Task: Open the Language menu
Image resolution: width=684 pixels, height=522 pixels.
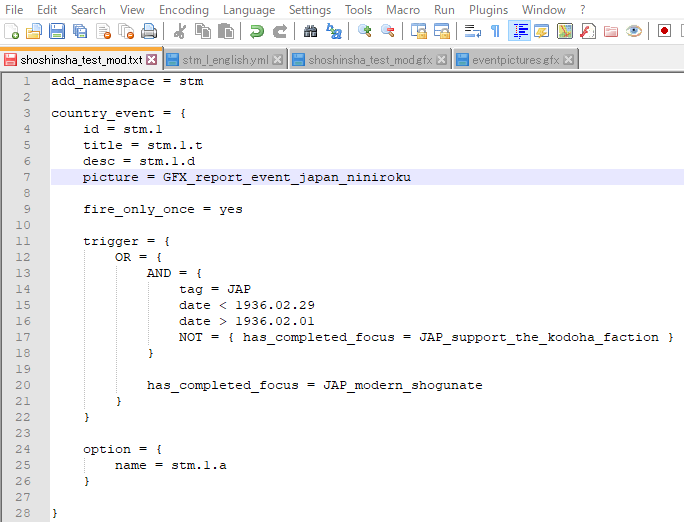Action: pyautogui.click(x=249, y=10)
